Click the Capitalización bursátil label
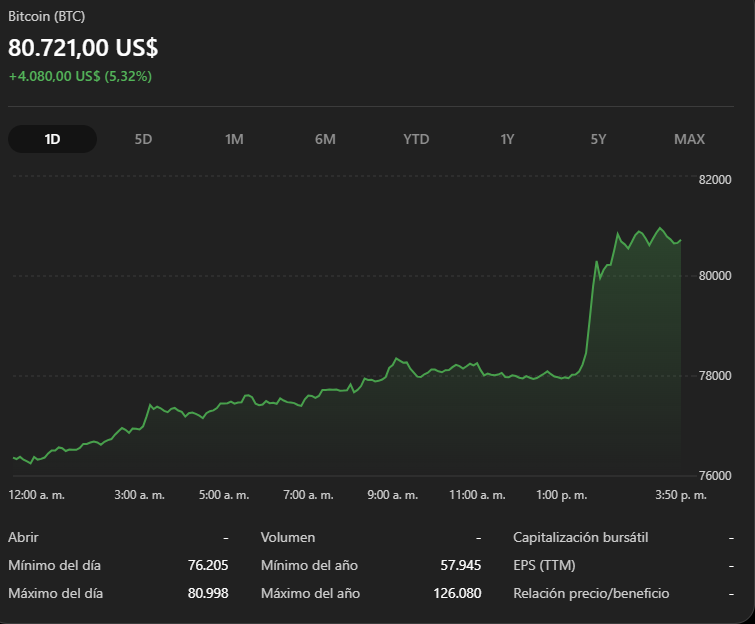755x624 pixels. (x=581, y=537)
